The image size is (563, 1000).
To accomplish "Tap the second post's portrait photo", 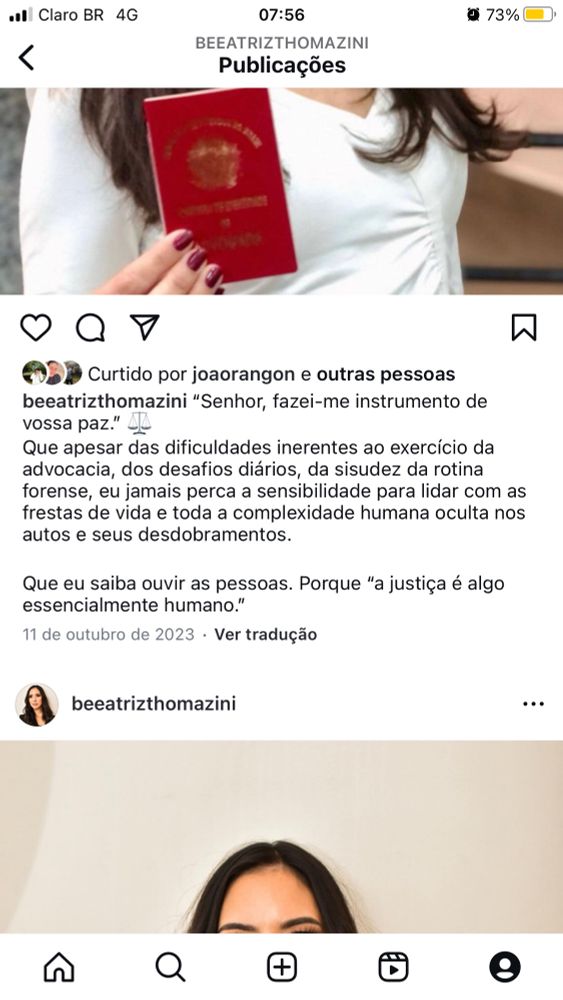I will click(x=281, y=837).
